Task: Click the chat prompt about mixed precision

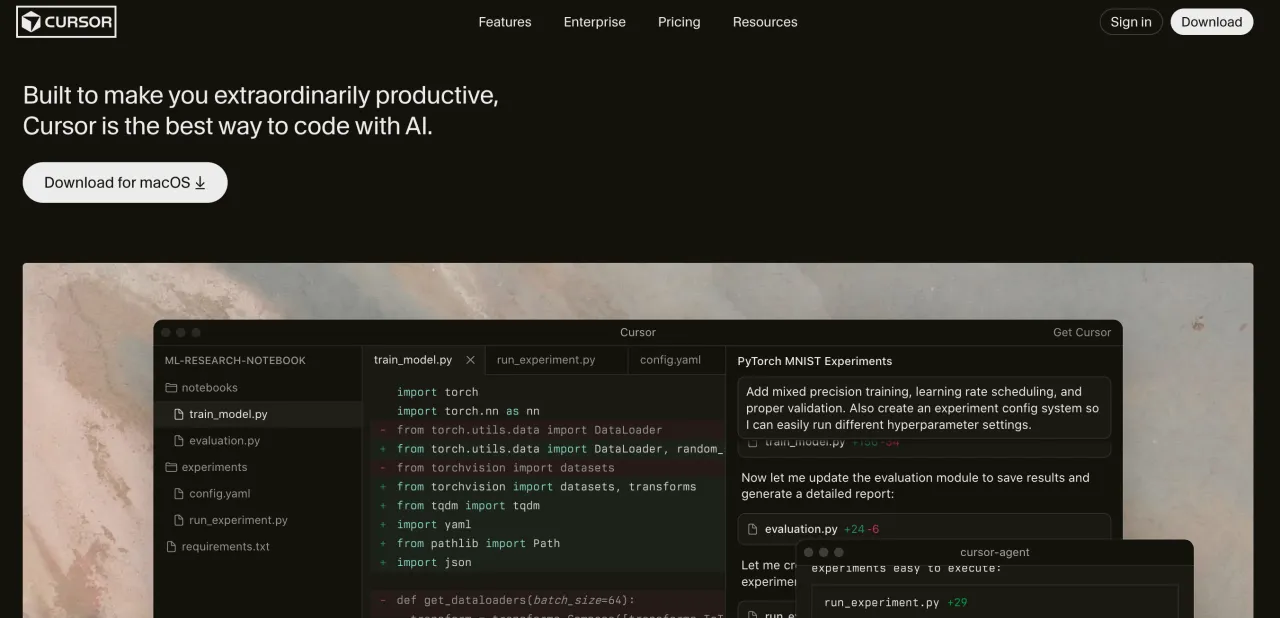Action: [924, 408]
